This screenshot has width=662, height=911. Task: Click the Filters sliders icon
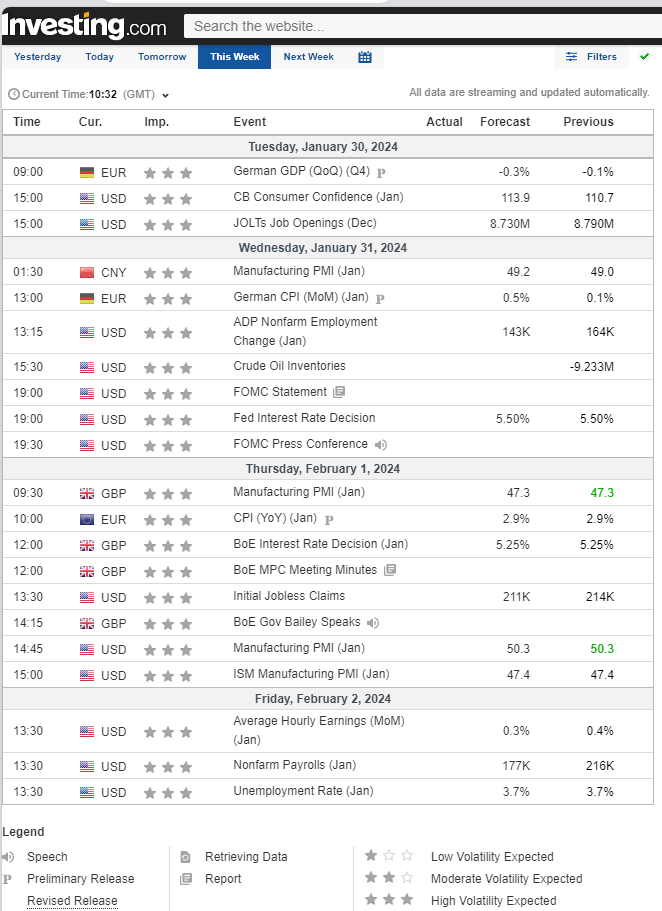pyautogui.click(x=572, y=57)
